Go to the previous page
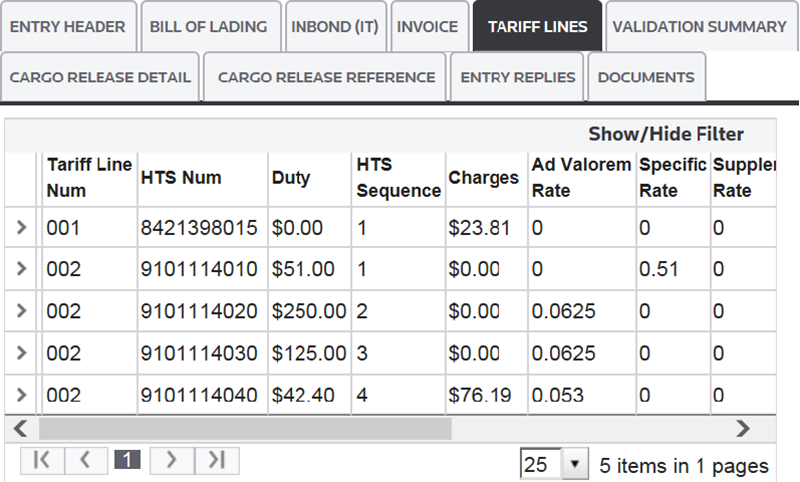The image size is (800, 482). tap(85, 460)
